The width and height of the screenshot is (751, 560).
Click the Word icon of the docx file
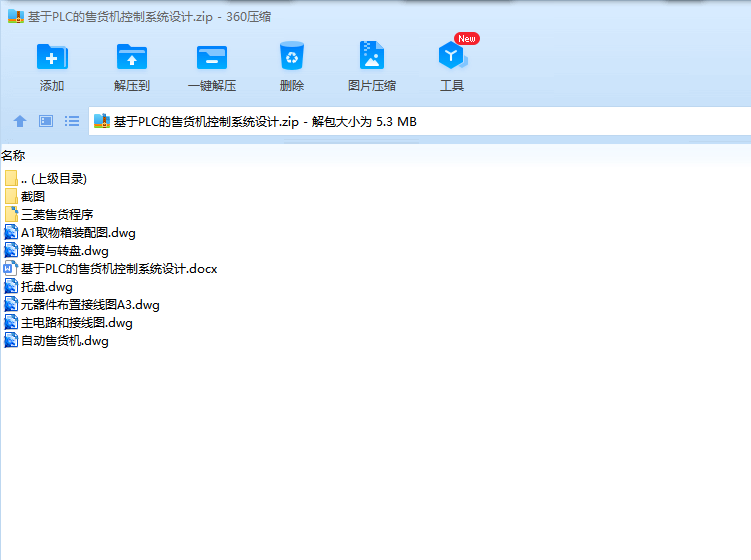pos(11,268)
